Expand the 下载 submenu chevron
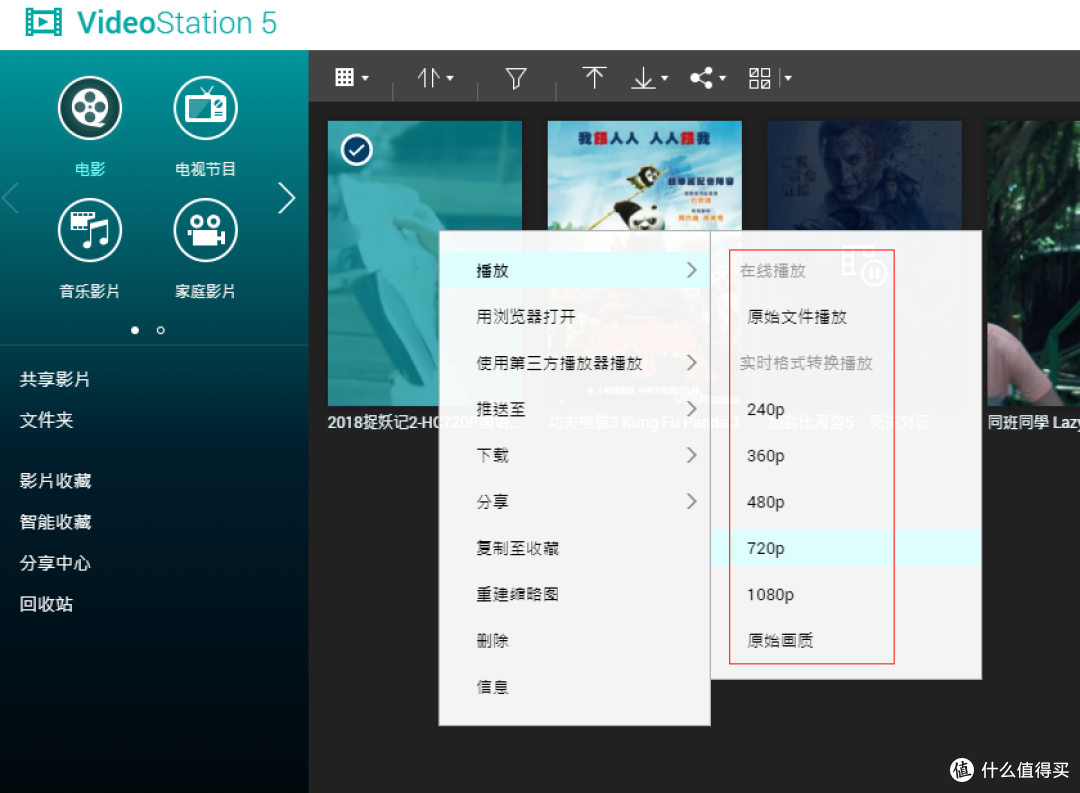Viewport: 1080px width, 793px height. pos(692,455)
